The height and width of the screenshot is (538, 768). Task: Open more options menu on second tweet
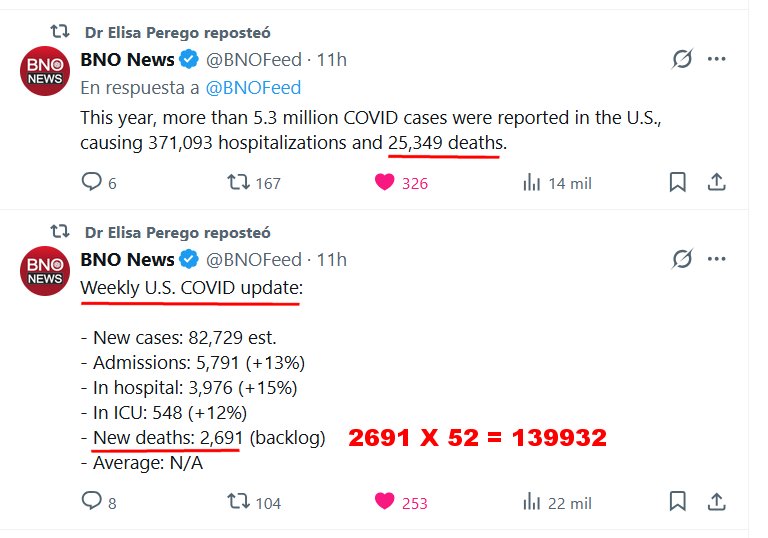click(x=716, y=259)
